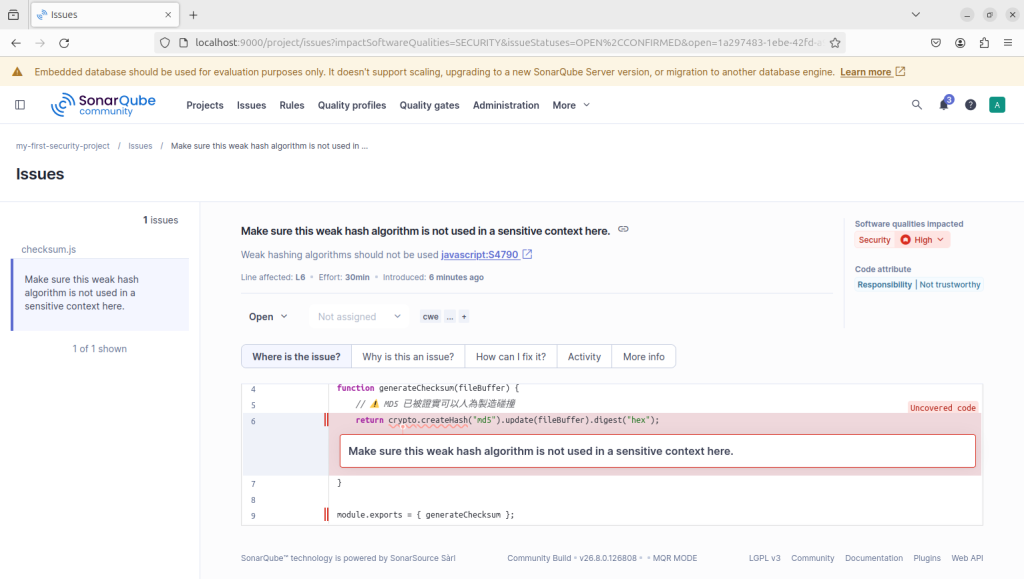The image size is (1024, 579).
Task: Open the Plugins footer link
Action: pos(927,558)
